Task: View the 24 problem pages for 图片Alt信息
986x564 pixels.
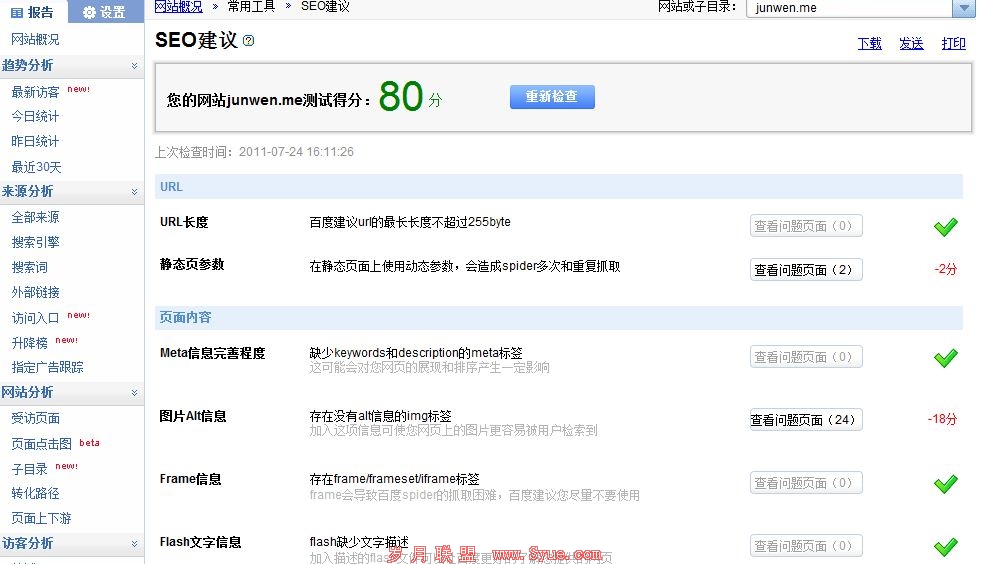Action: [x=806, y=420]
